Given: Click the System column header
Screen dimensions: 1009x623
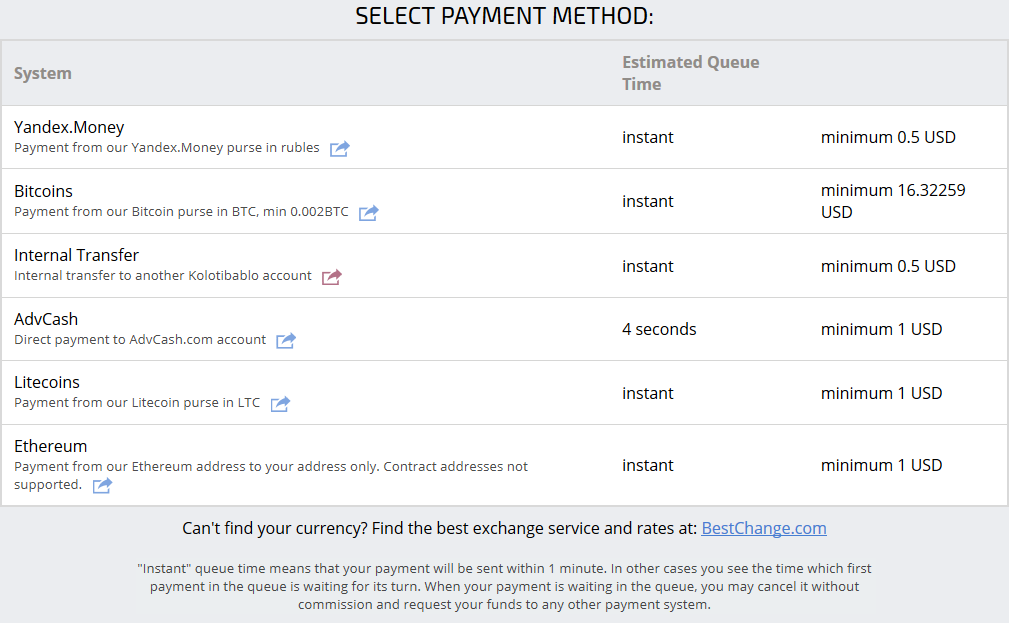Looking at the screenshot, I should tap(42, 73).
